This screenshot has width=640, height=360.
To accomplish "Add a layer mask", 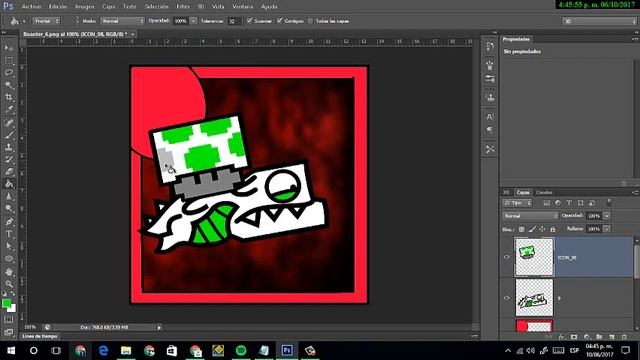I will (x=574, y=337).
